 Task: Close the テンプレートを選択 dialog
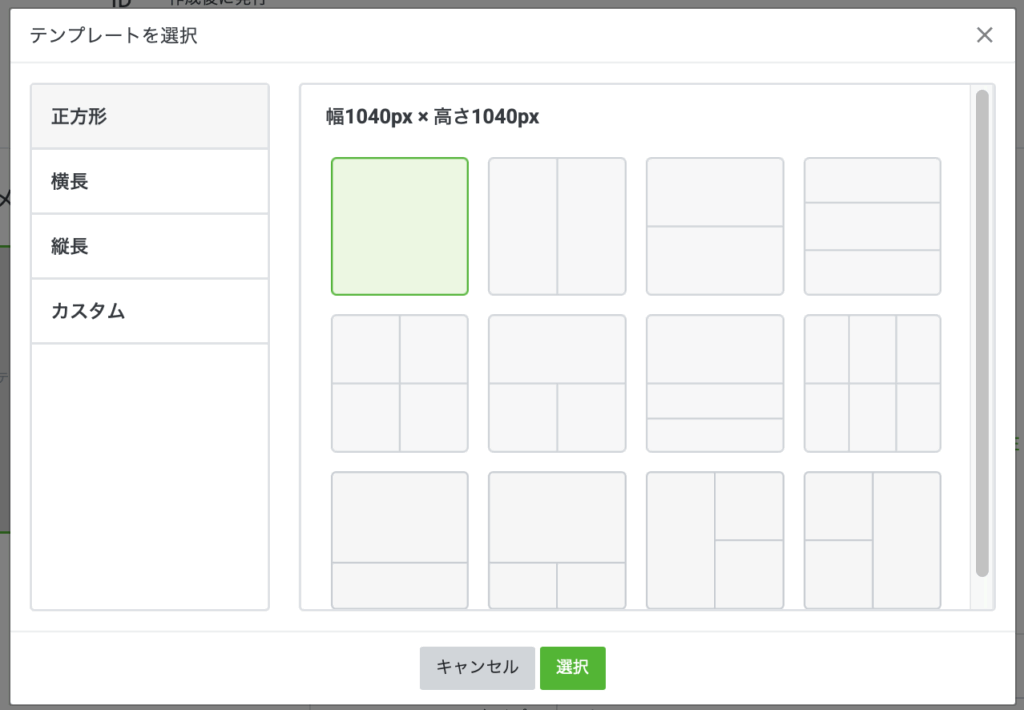(984, 36)
